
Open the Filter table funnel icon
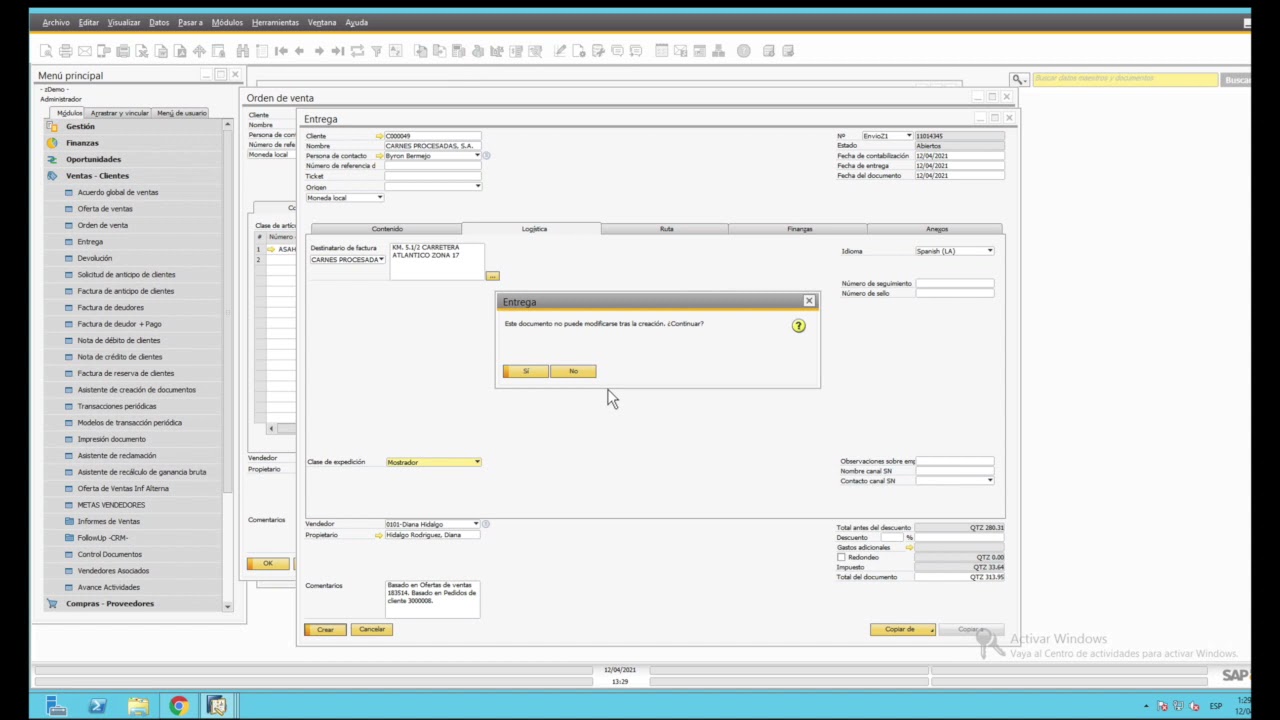(376, 51)
